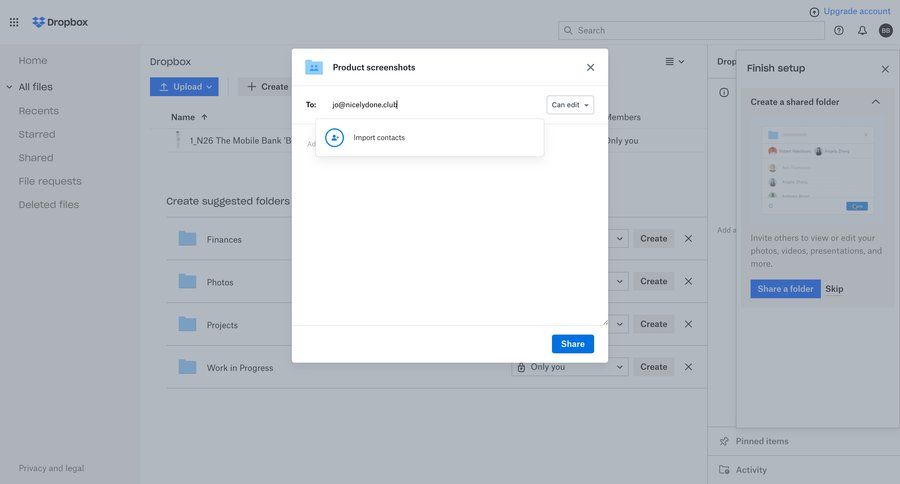Dismiss the Projects suggestion
Image resolution: width=900 pixels, height=484 pixels.
click(x=688, y=324)
